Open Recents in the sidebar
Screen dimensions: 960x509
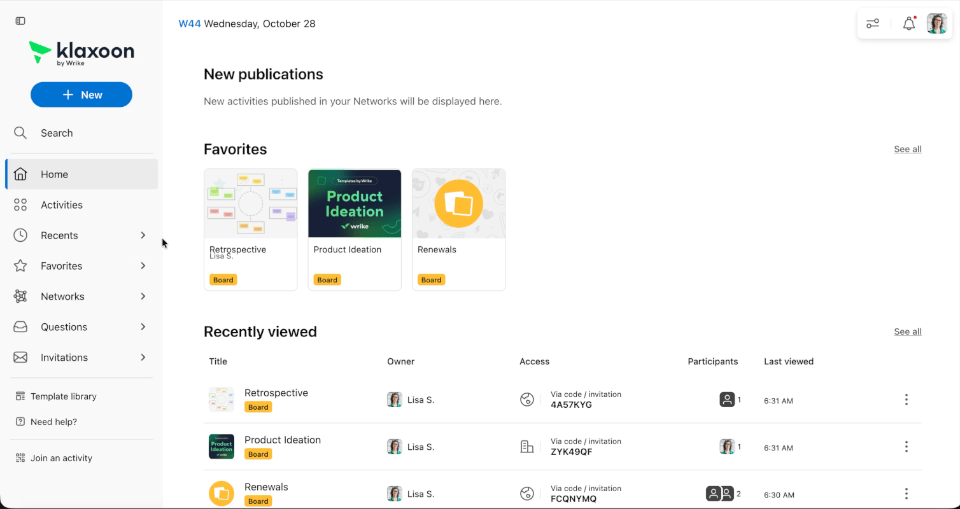click(x=81, y=235)
